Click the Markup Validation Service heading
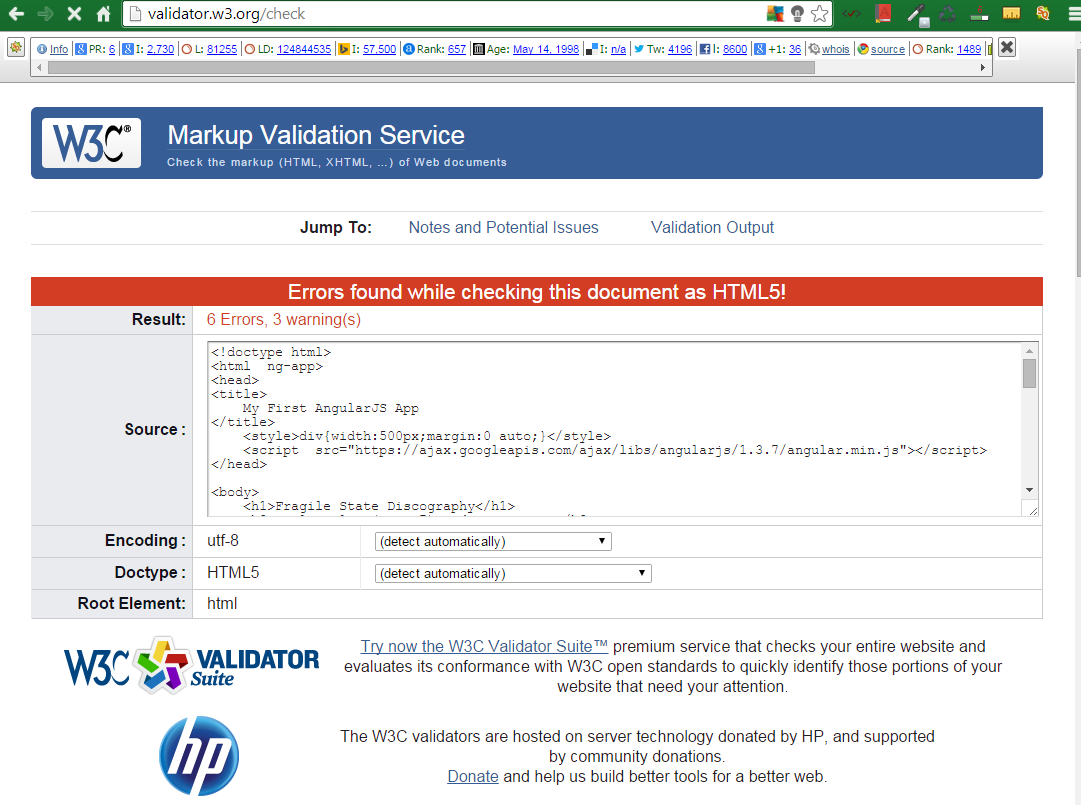 [316, 135]
